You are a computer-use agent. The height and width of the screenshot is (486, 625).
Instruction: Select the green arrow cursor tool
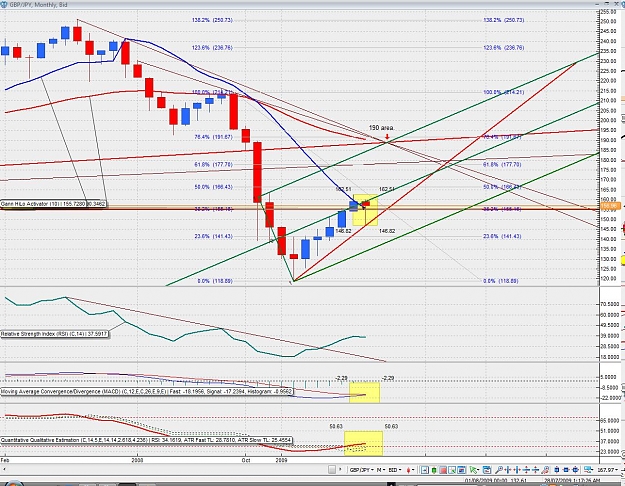(x=474, y=470)
